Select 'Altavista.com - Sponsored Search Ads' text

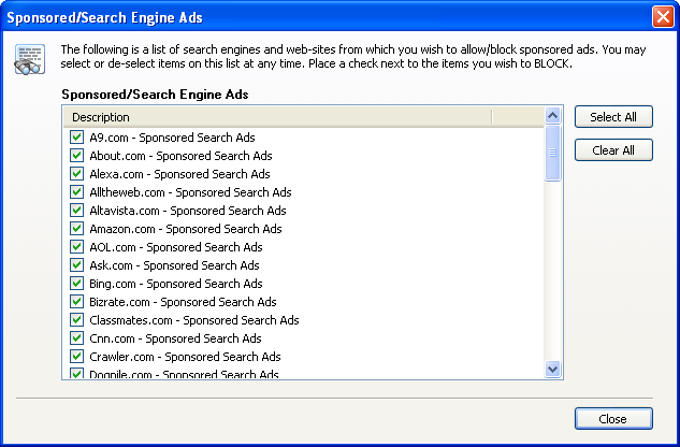click(188, 211)
